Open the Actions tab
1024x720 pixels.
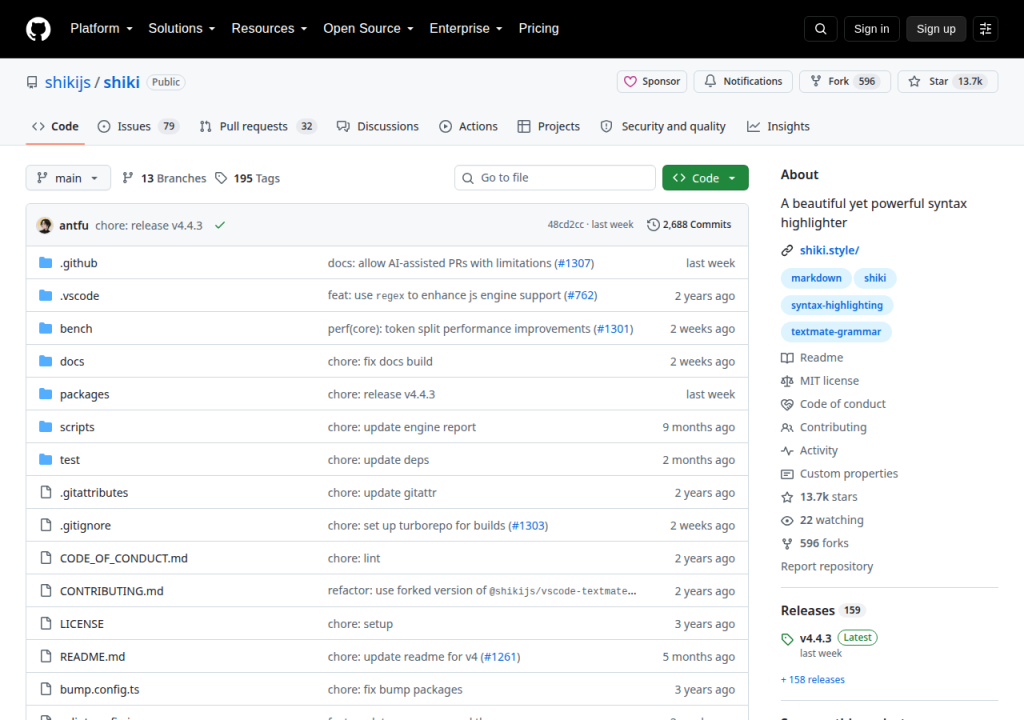[468, 127]
